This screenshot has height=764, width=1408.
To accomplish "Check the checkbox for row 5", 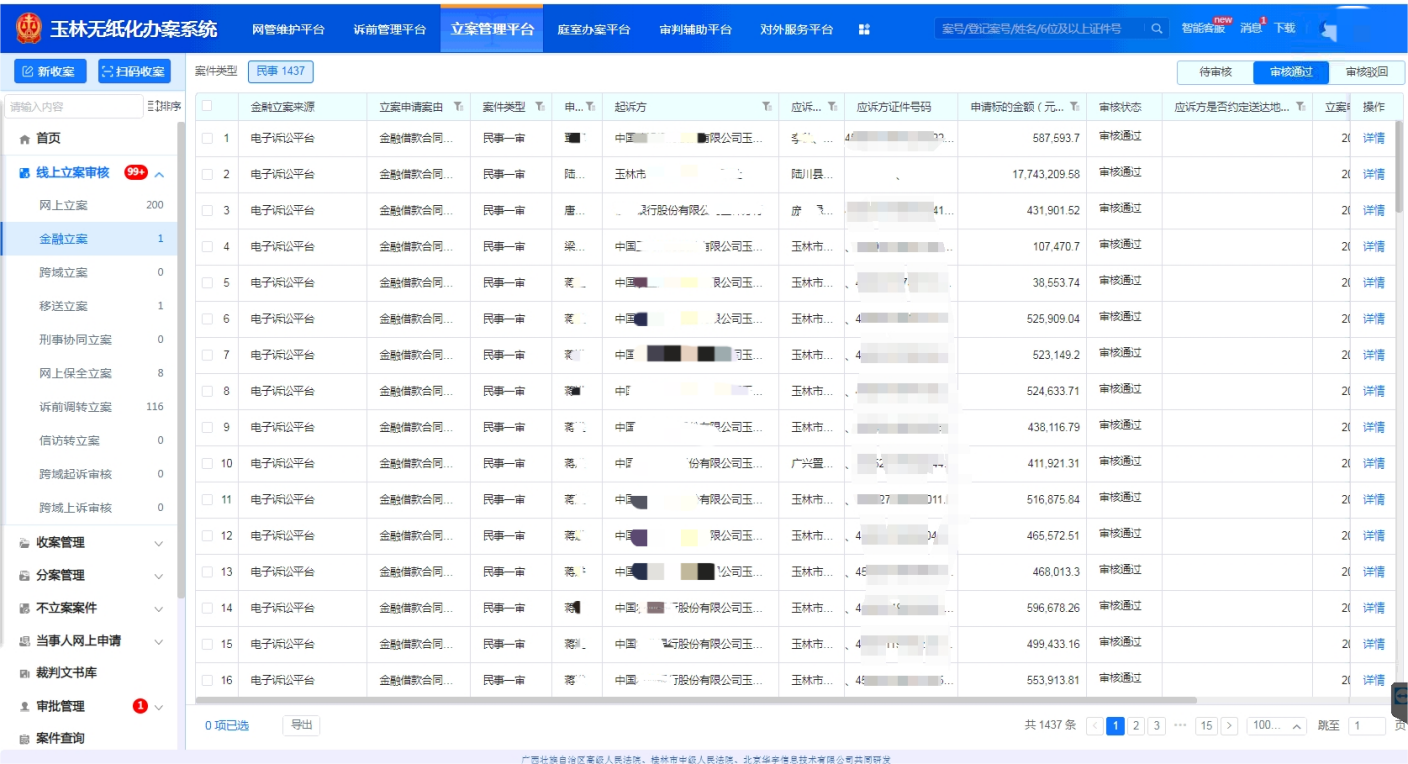I will click(207, 283).
